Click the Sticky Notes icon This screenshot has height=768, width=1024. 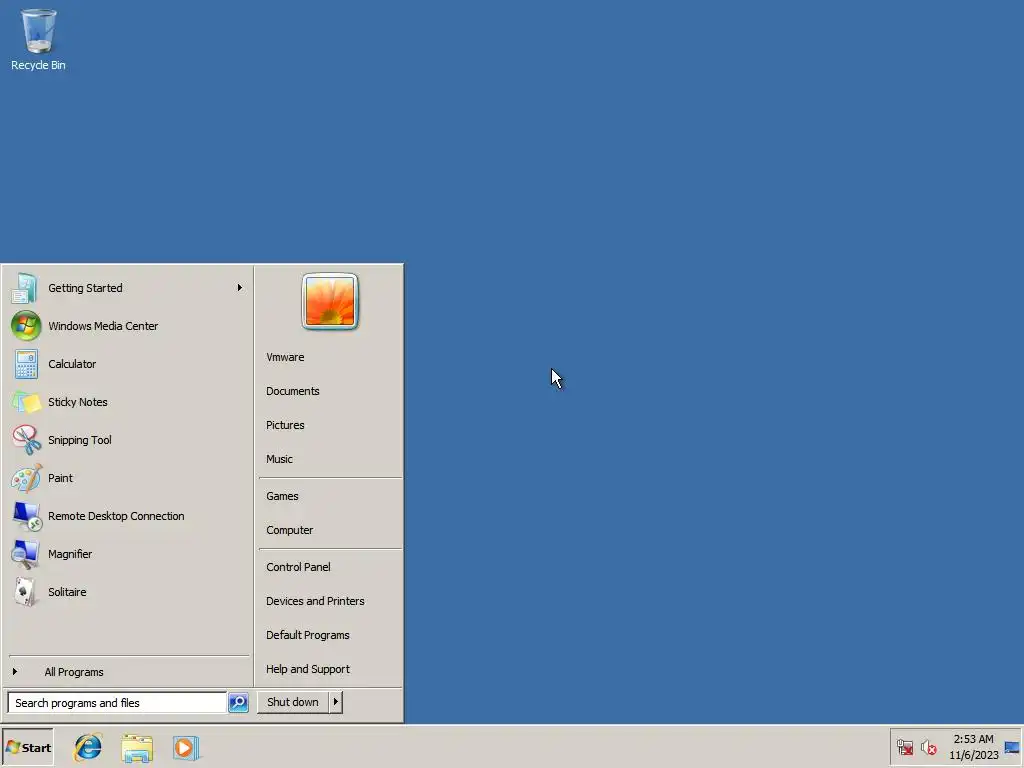25,402
